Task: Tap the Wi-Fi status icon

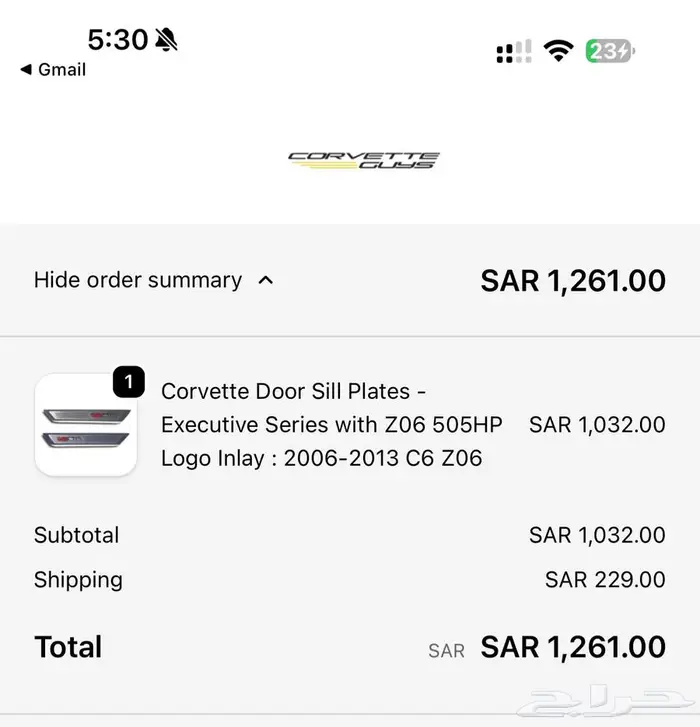Action: [558, 51]
